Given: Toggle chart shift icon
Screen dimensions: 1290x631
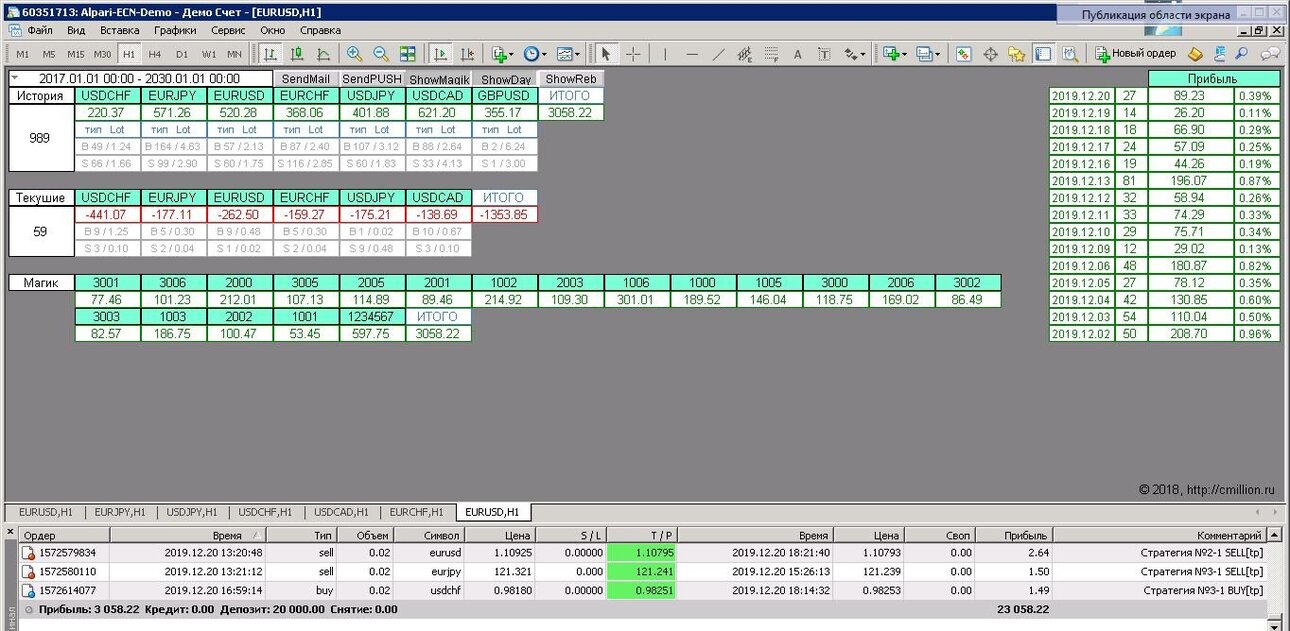Looking at the screenshot, I should tap(467, 54).
